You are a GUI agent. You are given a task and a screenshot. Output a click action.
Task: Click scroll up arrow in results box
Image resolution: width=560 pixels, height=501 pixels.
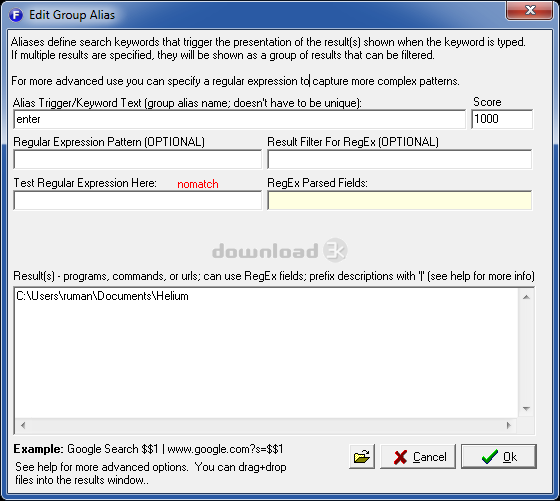click(x=526, y=297)
